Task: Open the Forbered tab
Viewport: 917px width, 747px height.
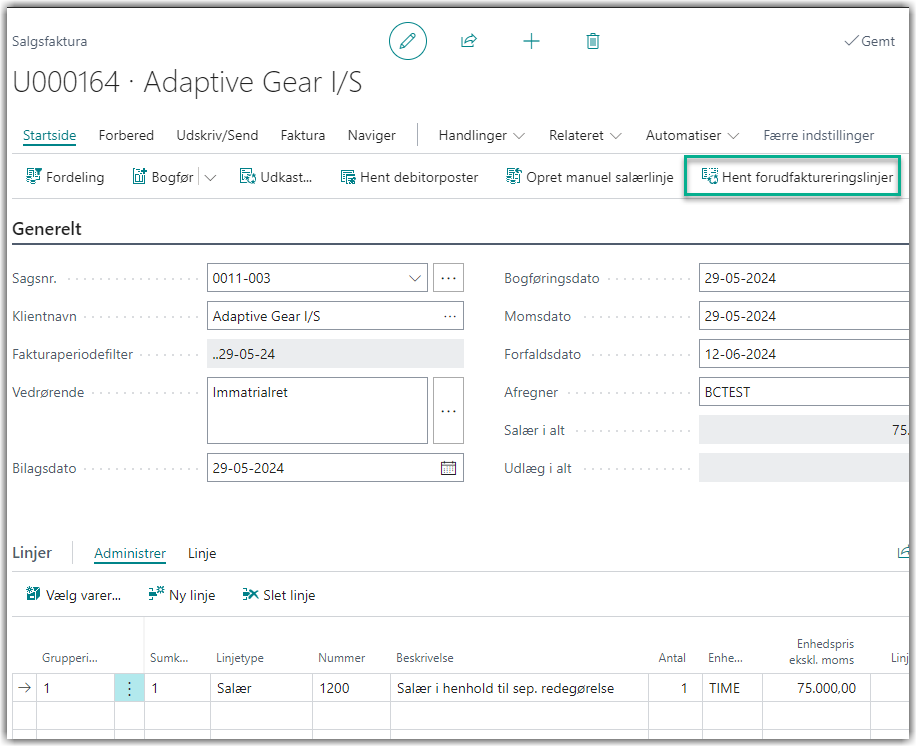Action: tap(126, 135)
